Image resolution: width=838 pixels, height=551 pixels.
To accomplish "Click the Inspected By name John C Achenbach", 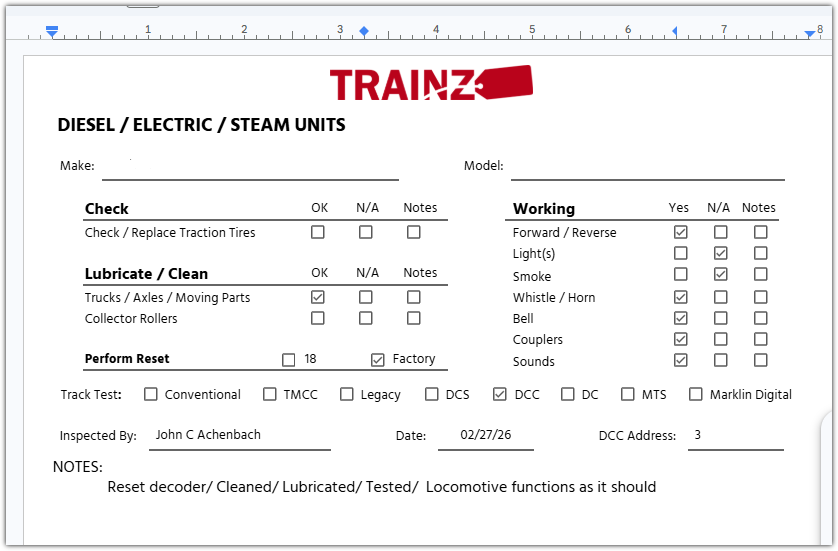I will click(x=208, y=435).
